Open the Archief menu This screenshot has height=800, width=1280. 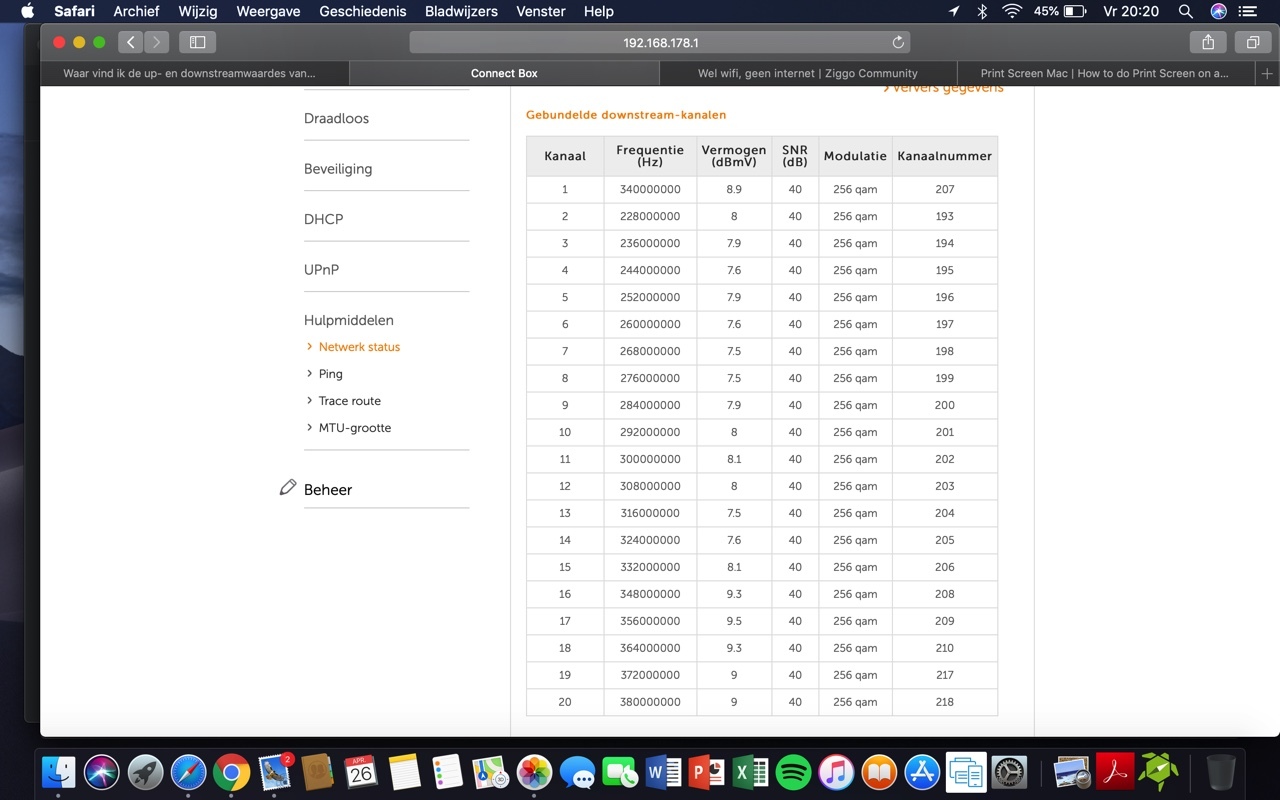coord(136,11)
